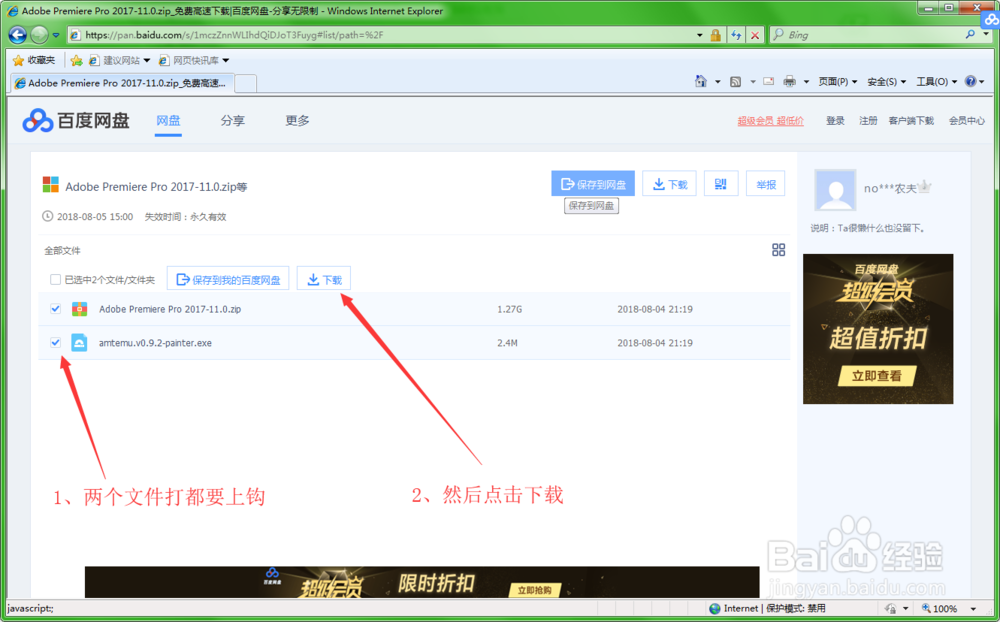Click the 举报 report button
Screen dimensions: 1000x622
coord(766,184)
